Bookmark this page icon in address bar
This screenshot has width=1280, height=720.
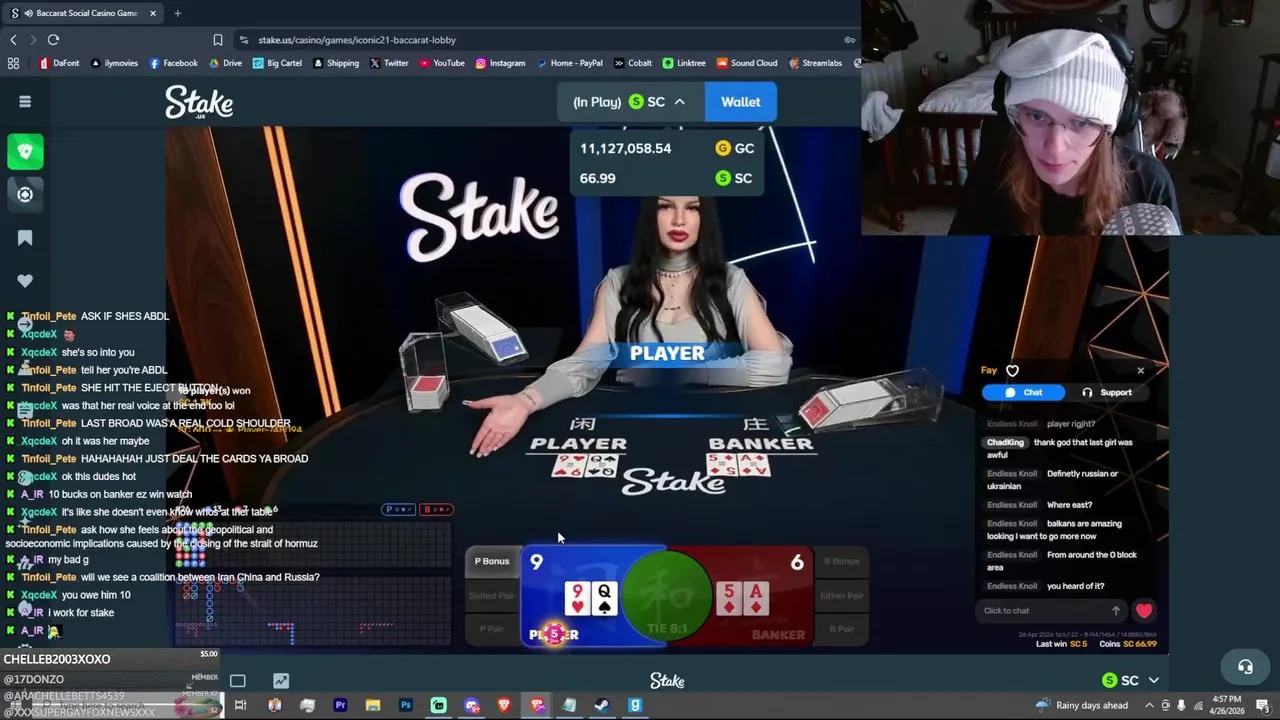tap(217, 40)
